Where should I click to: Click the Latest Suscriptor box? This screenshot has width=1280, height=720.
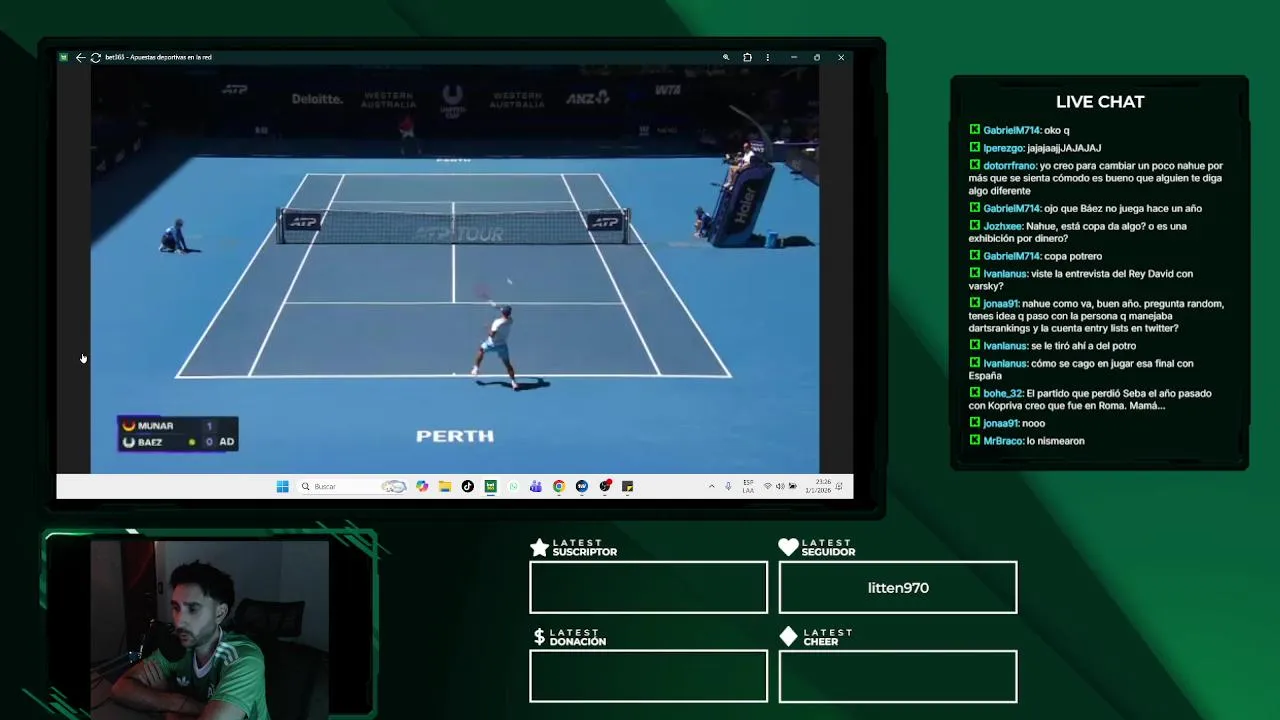[x=648, y=587]
